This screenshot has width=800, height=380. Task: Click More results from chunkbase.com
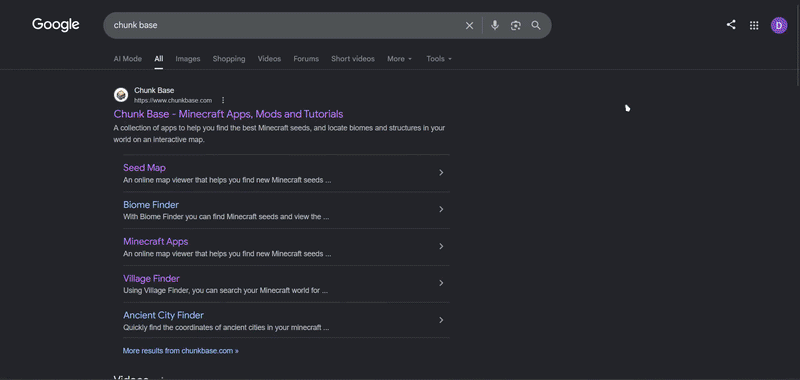(181, 351)
